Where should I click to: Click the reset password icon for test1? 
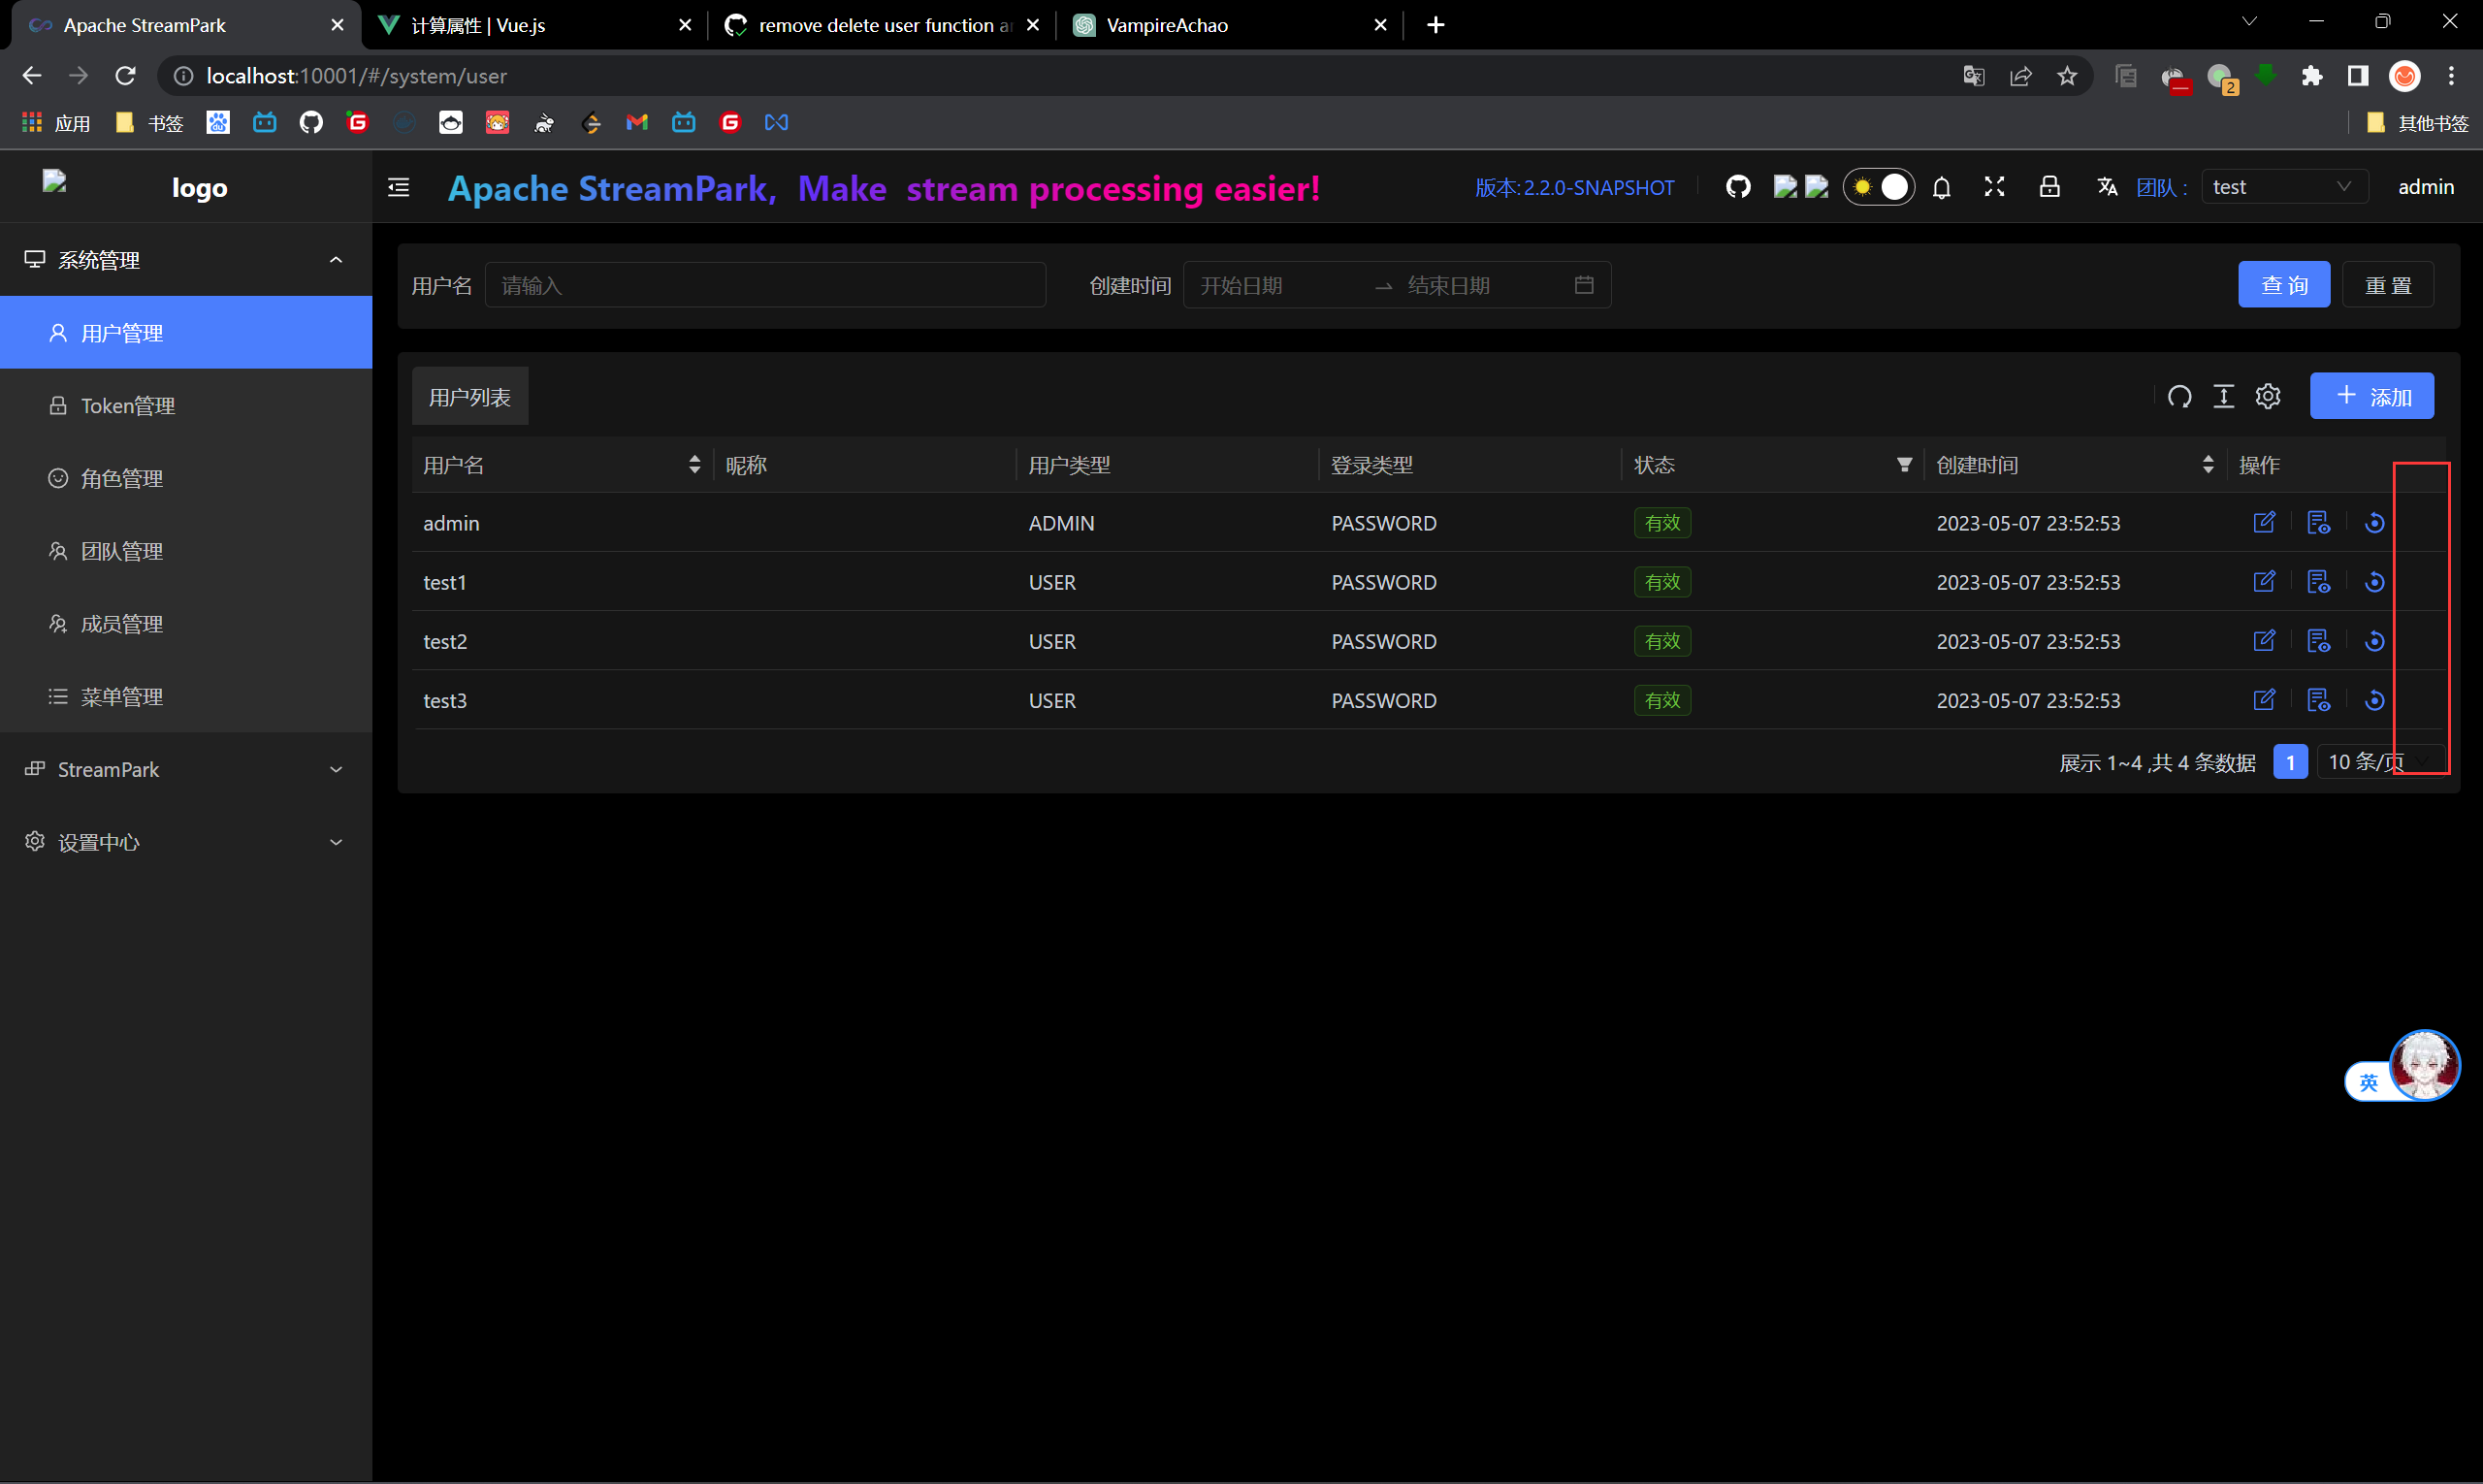[2374, 582]
